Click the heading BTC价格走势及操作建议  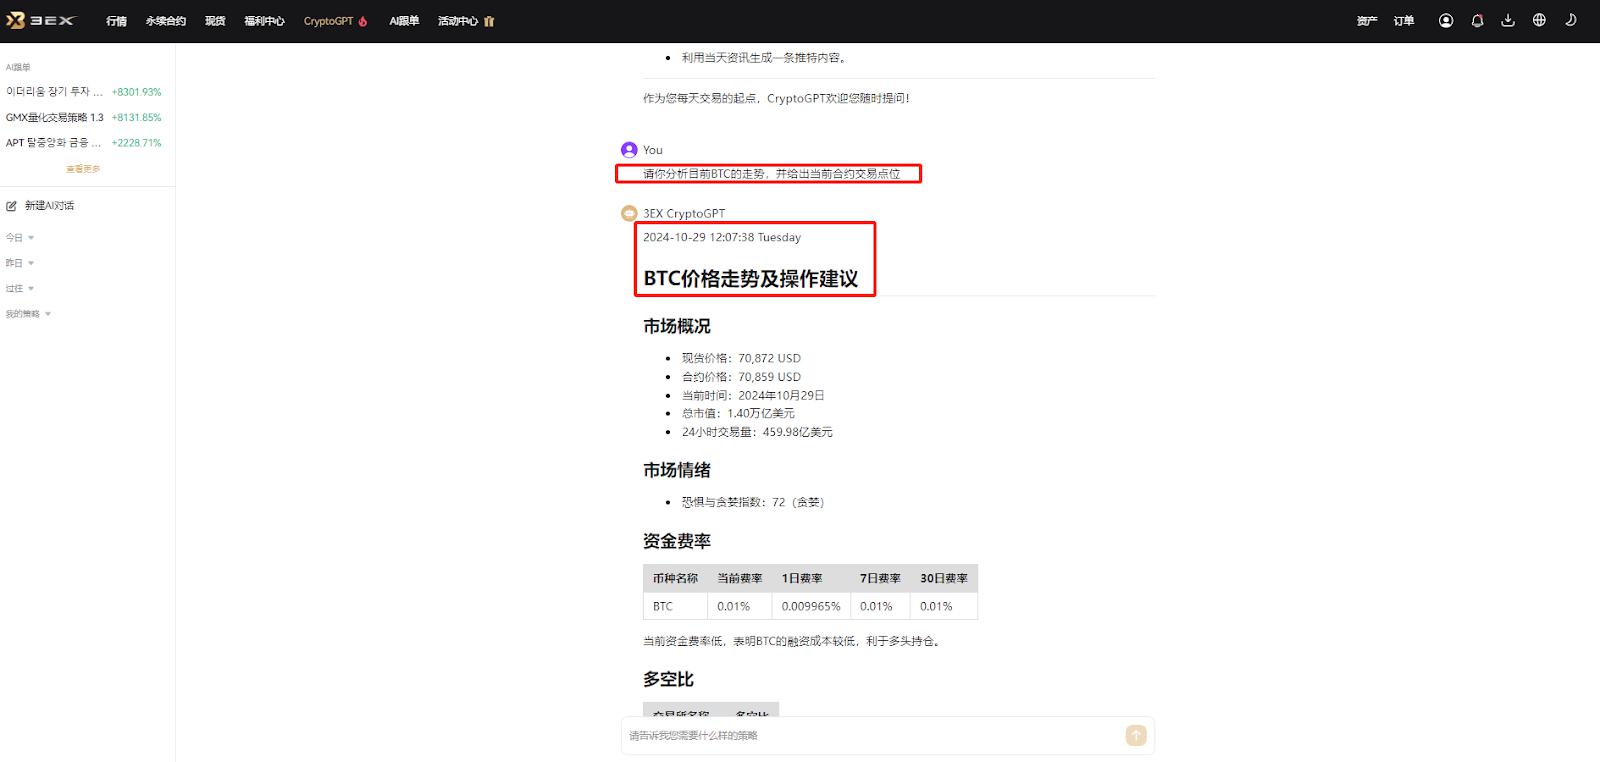click(751, 279)
